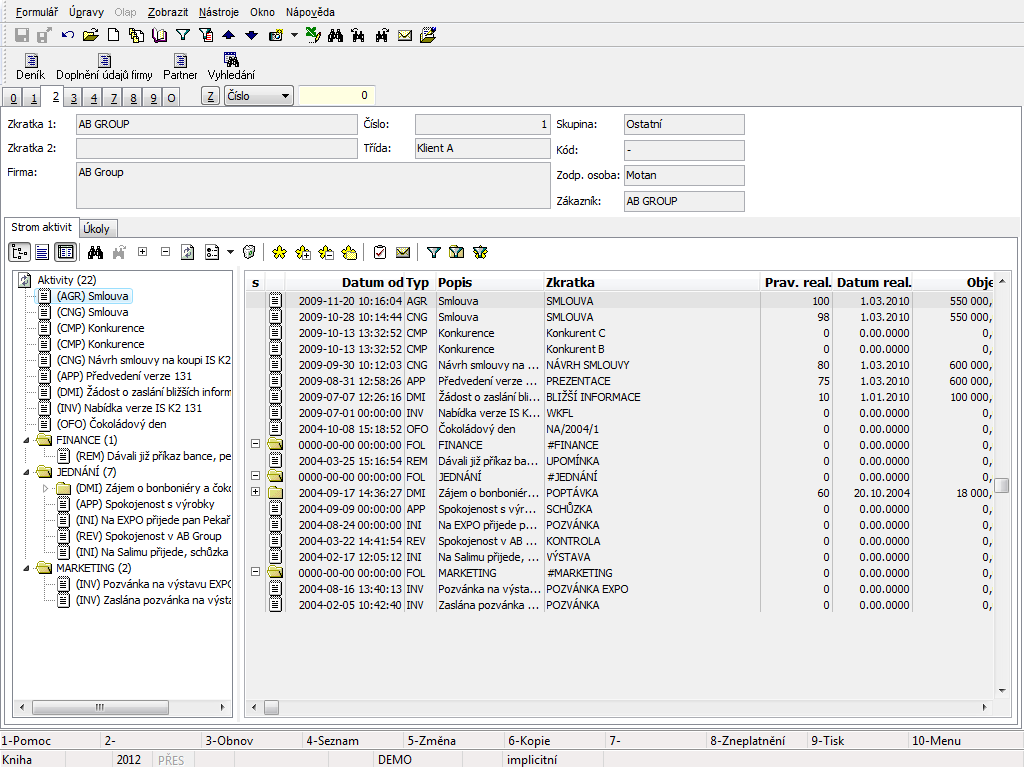Click the envelope icon in the top toolbar

(x=405, y=35)
